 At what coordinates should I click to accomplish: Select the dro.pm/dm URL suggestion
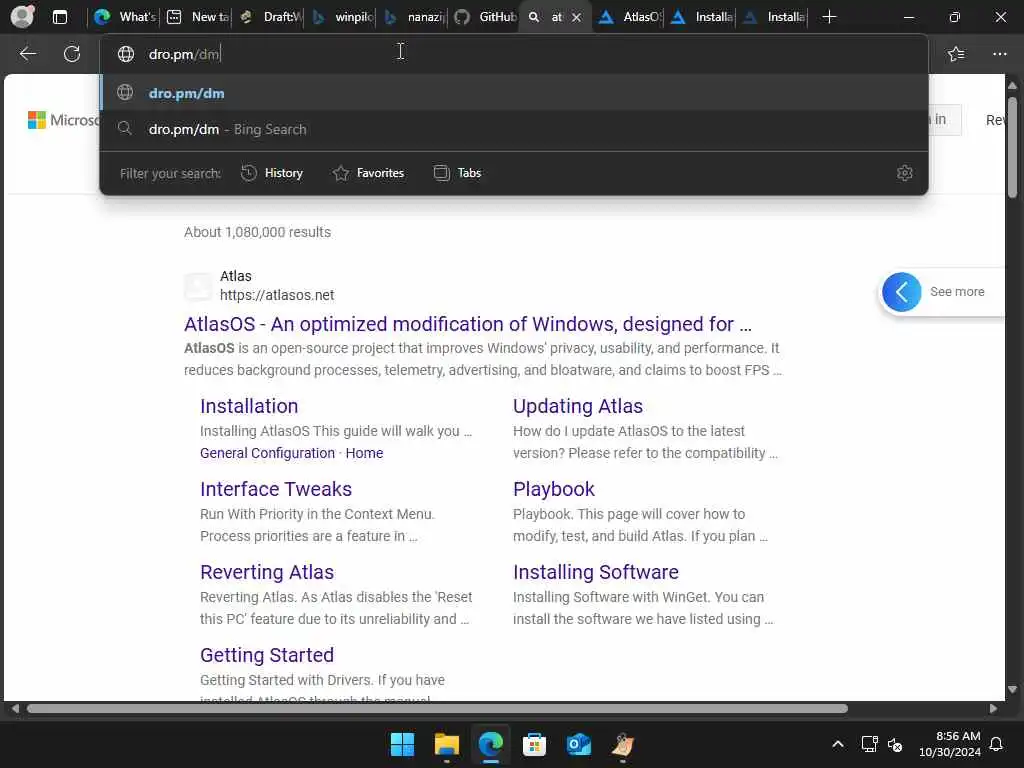point(514,93)
